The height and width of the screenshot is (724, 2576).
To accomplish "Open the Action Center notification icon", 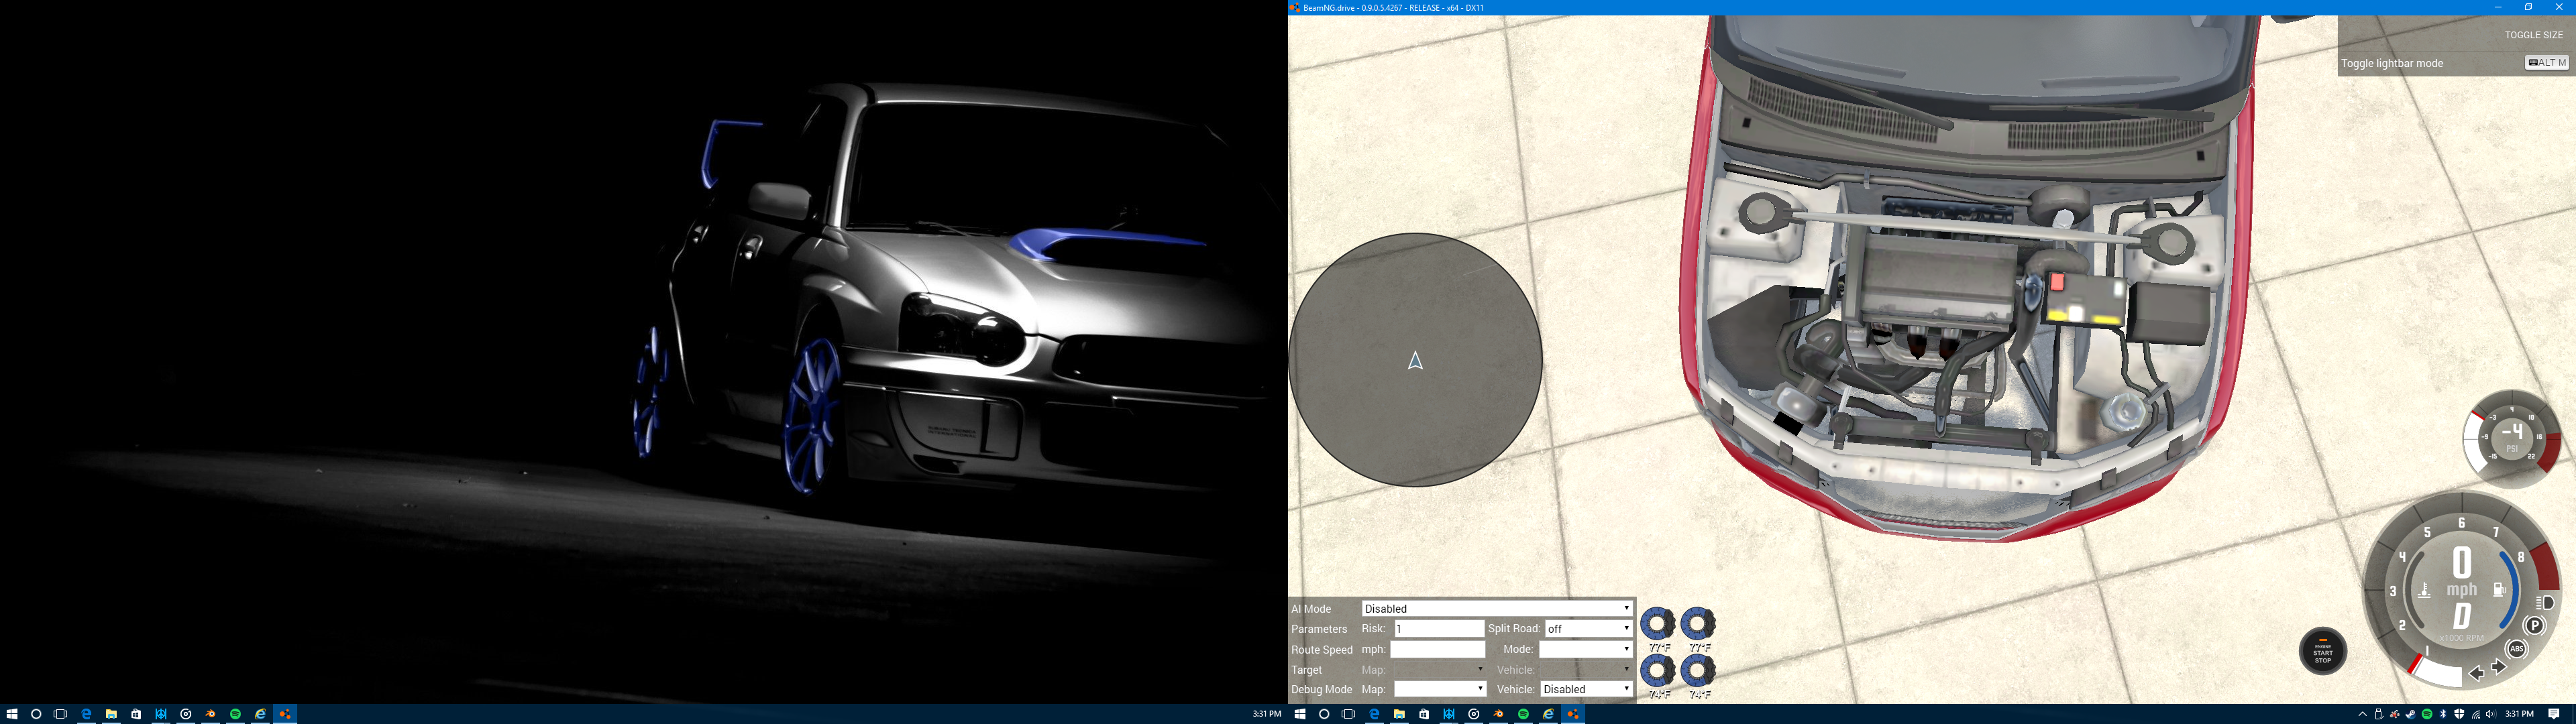I will [2554, 714].
